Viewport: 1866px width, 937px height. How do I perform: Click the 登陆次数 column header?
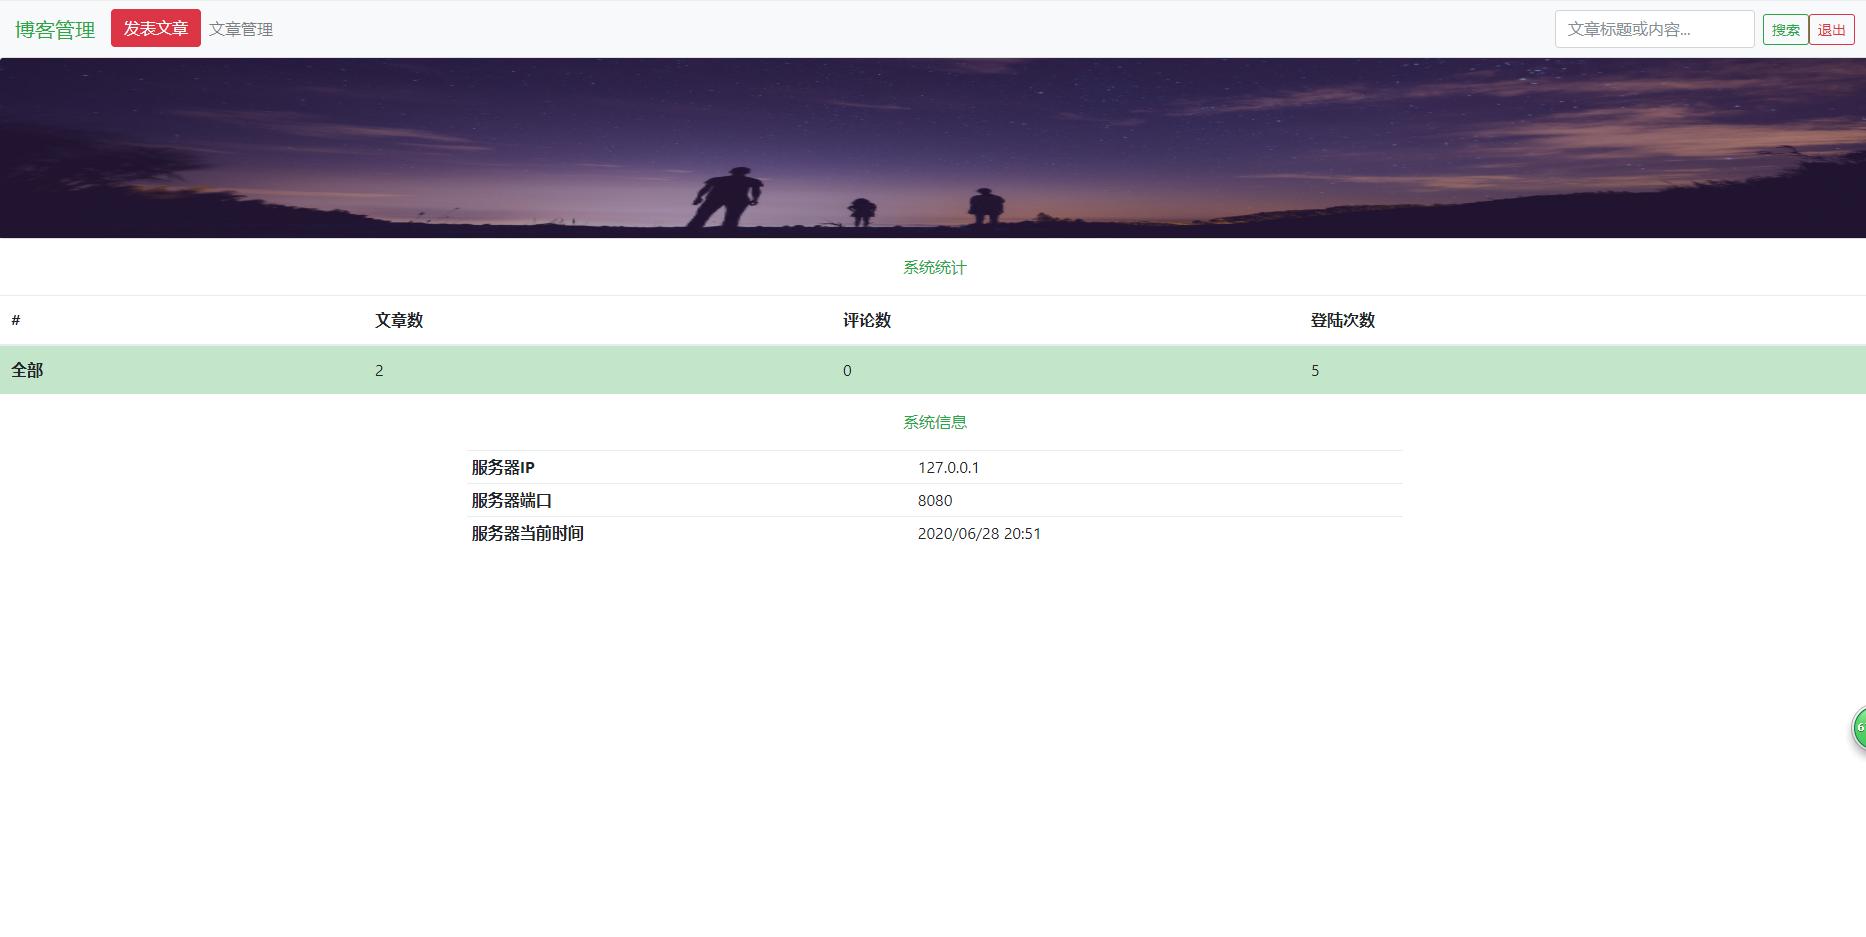coord(1342,320)
